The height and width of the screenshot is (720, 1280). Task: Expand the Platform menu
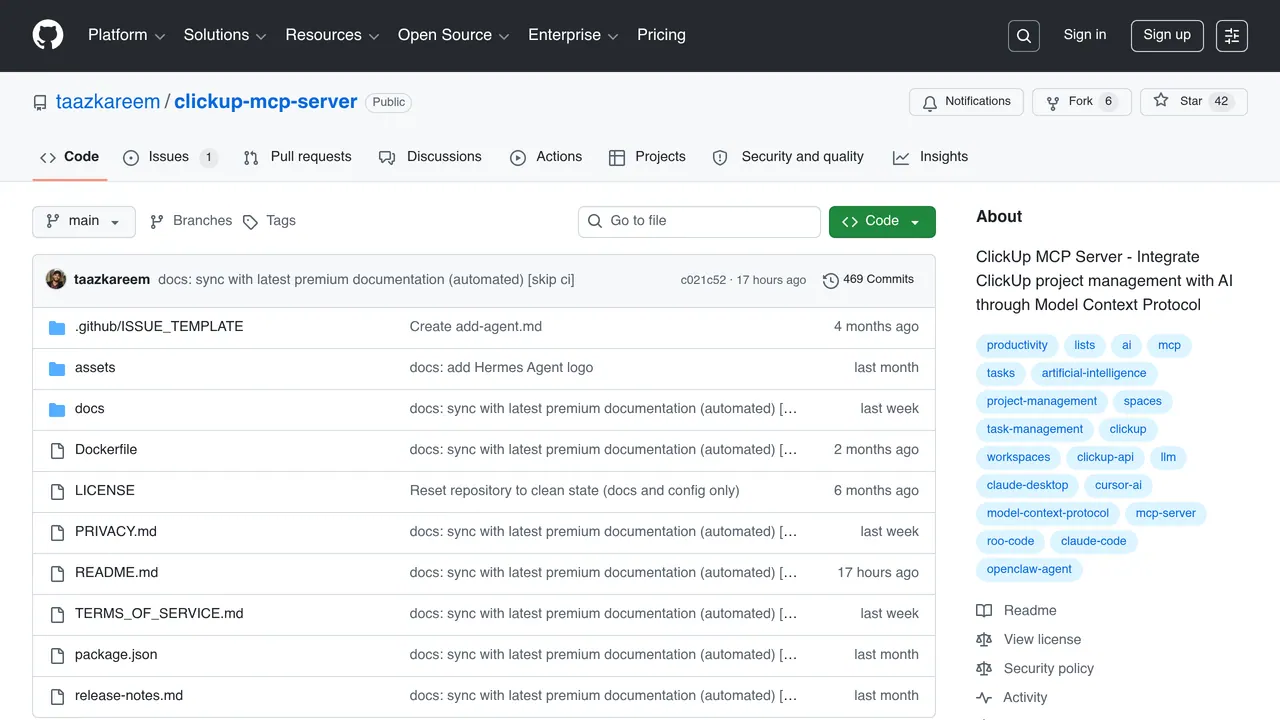[126, 35]
